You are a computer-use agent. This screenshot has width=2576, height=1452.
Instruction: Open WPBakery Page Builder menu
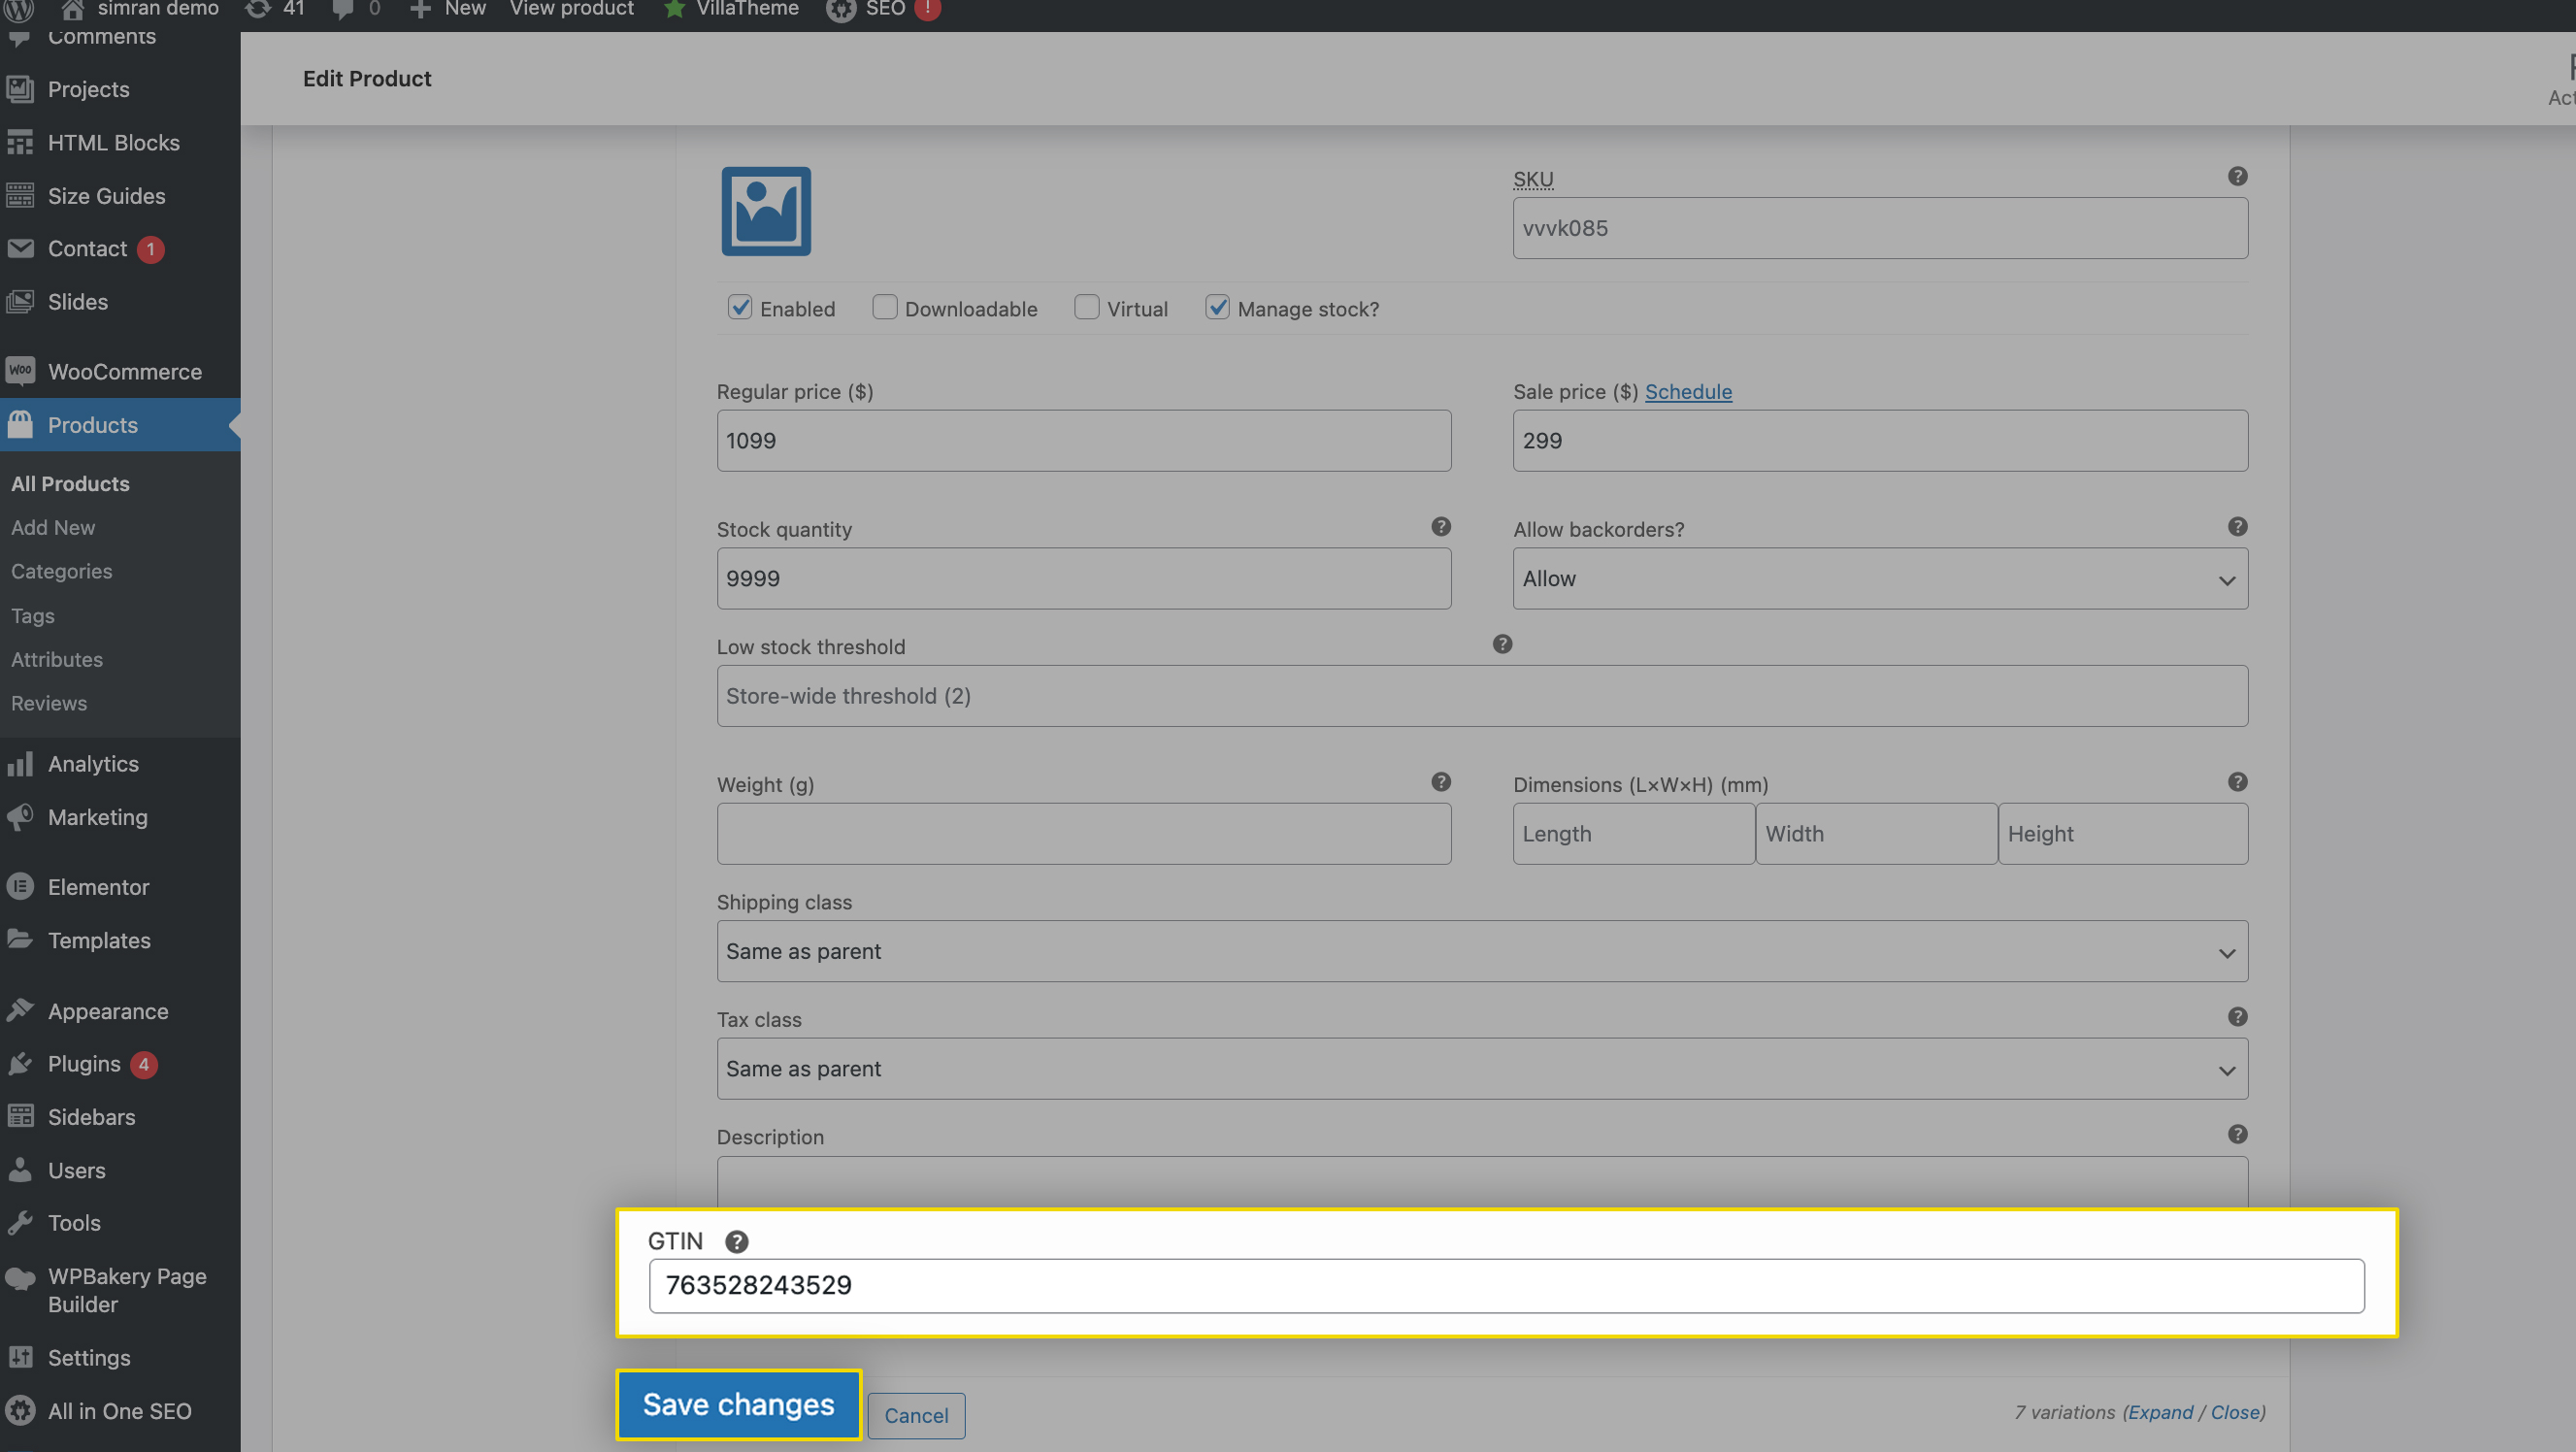click(120, 1291)
